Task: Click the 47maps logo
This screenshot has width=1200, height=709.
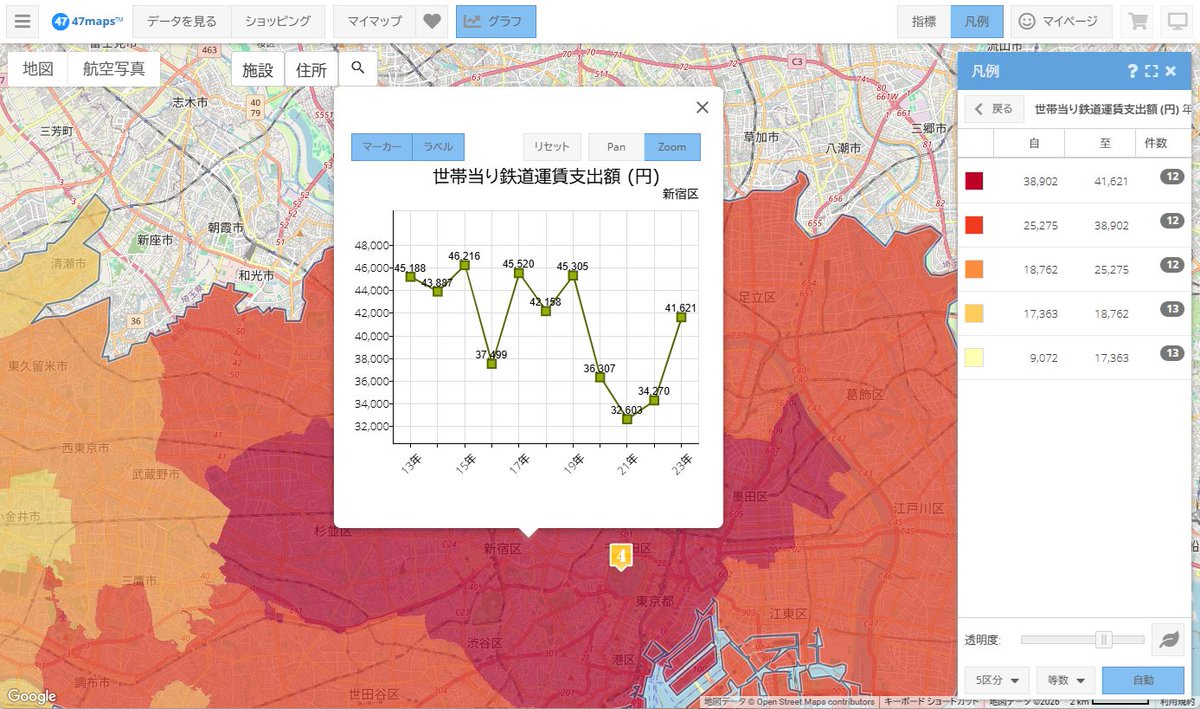Action: pyautogui.click(x=87, y=21)
